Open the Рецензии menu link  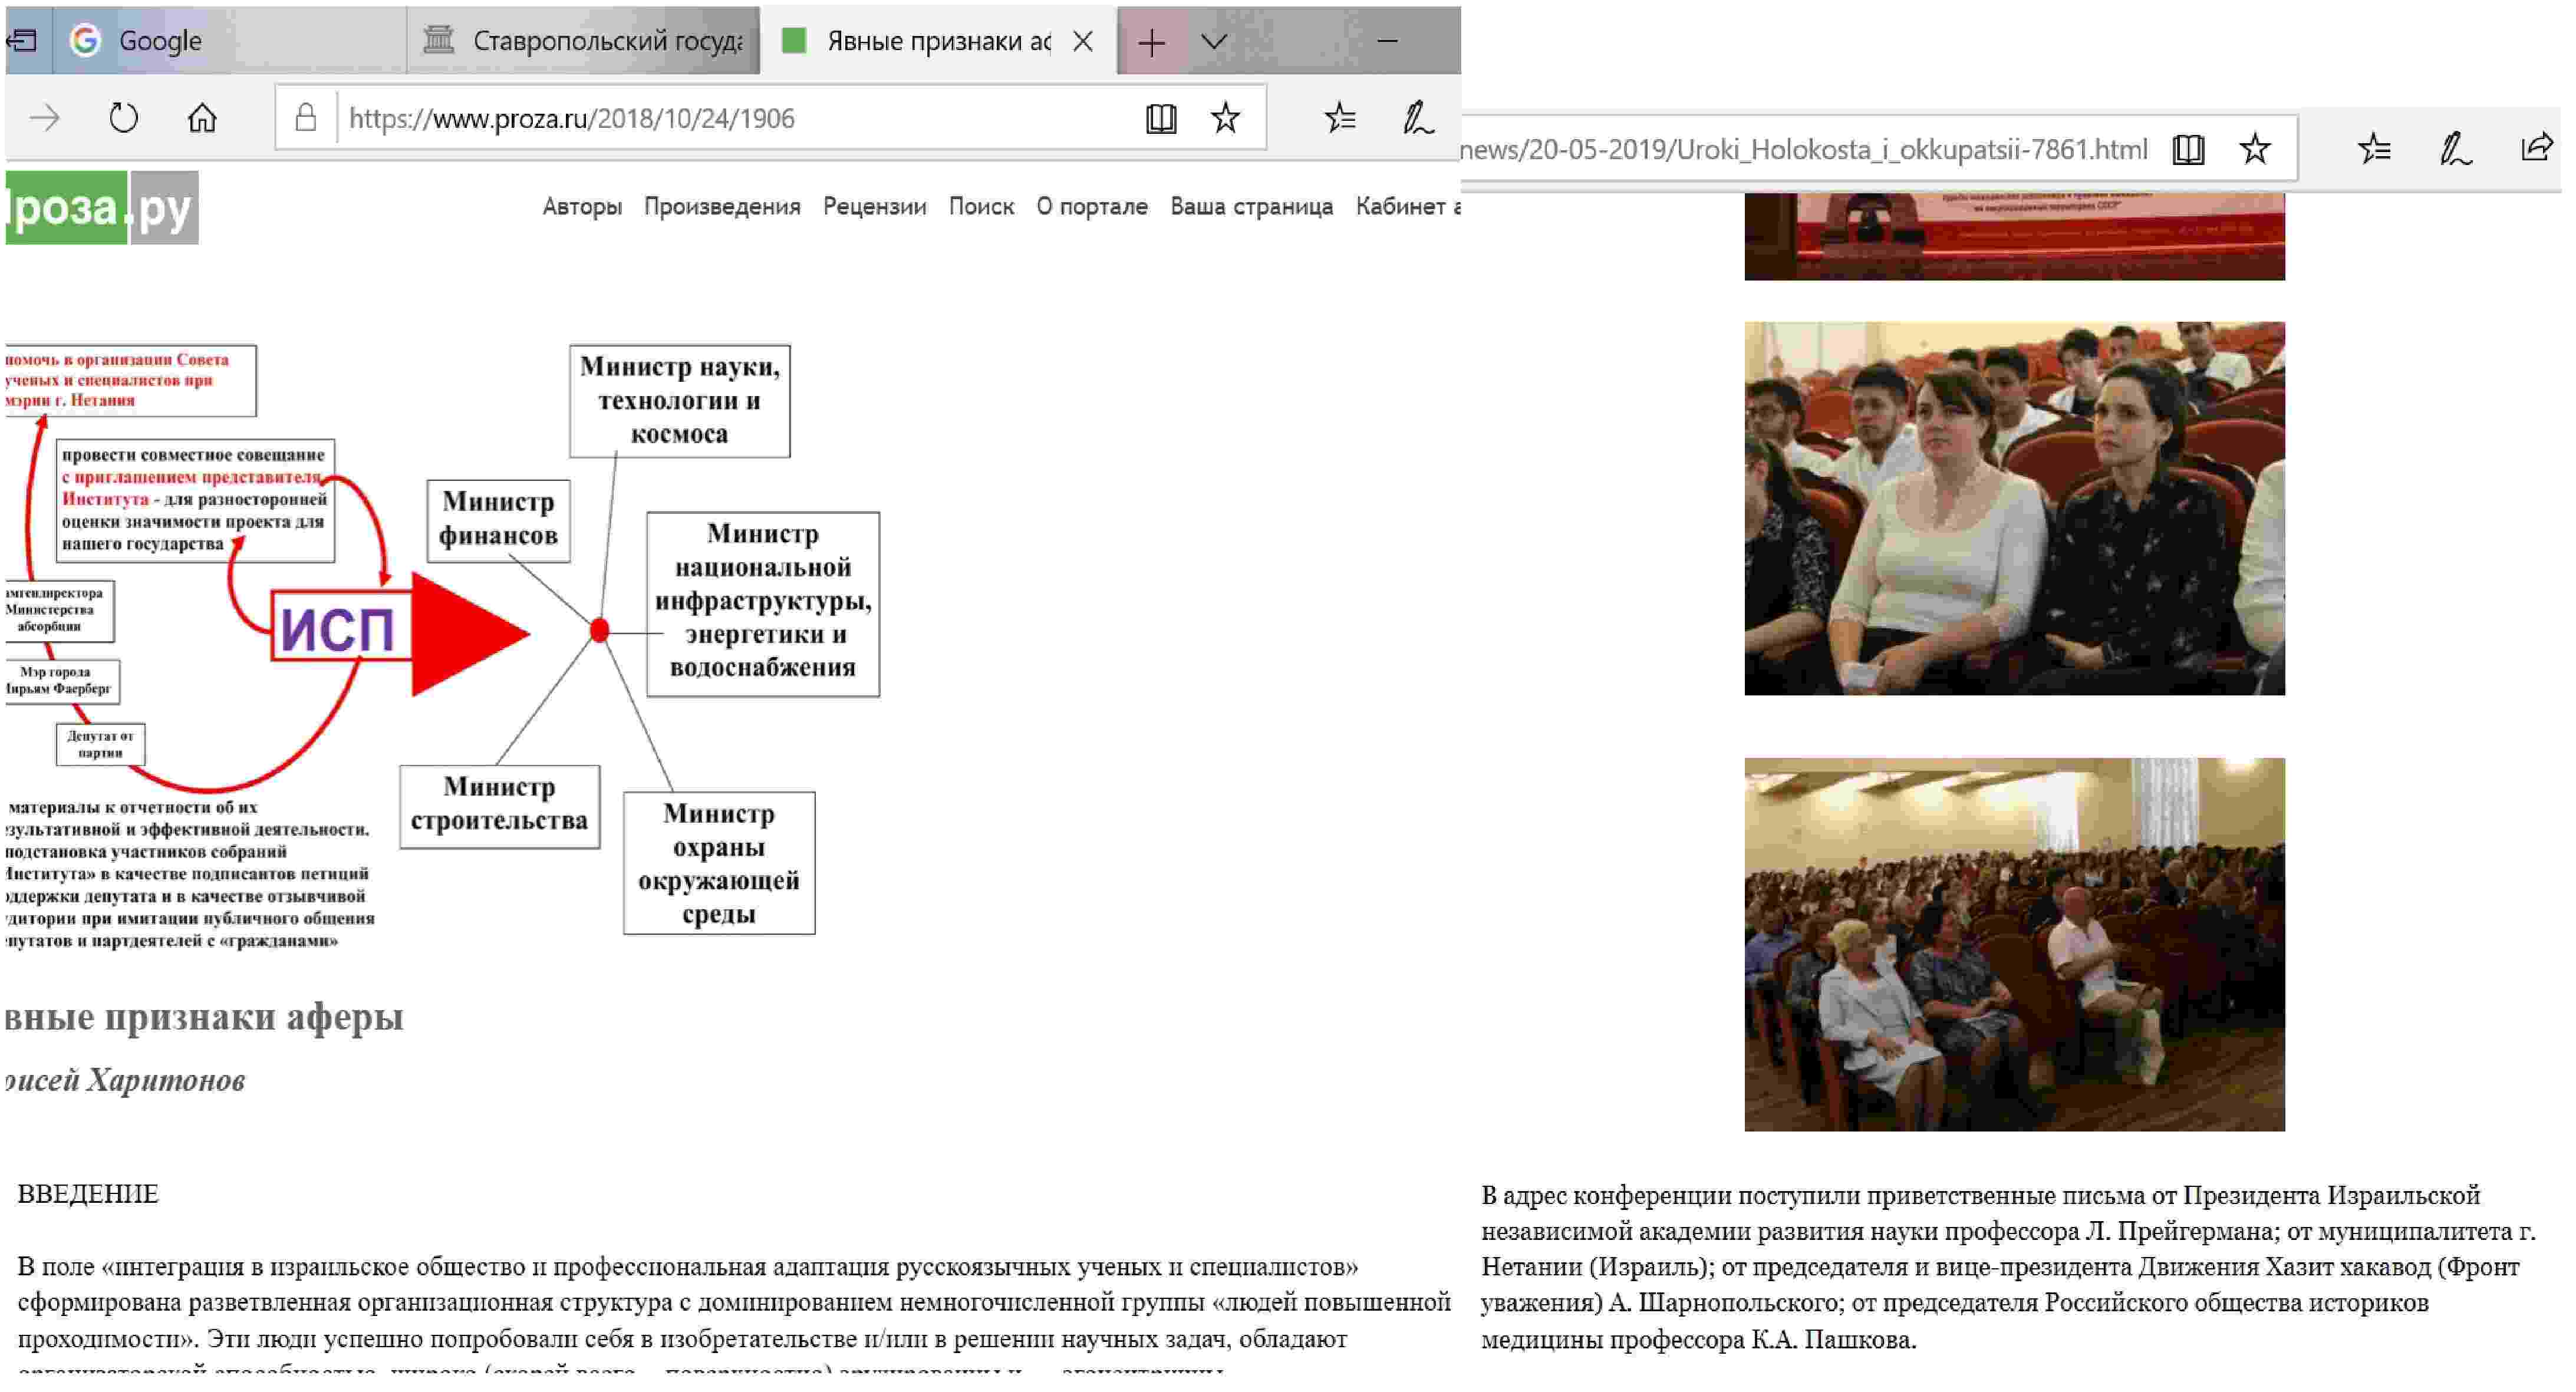pos(874,206)
